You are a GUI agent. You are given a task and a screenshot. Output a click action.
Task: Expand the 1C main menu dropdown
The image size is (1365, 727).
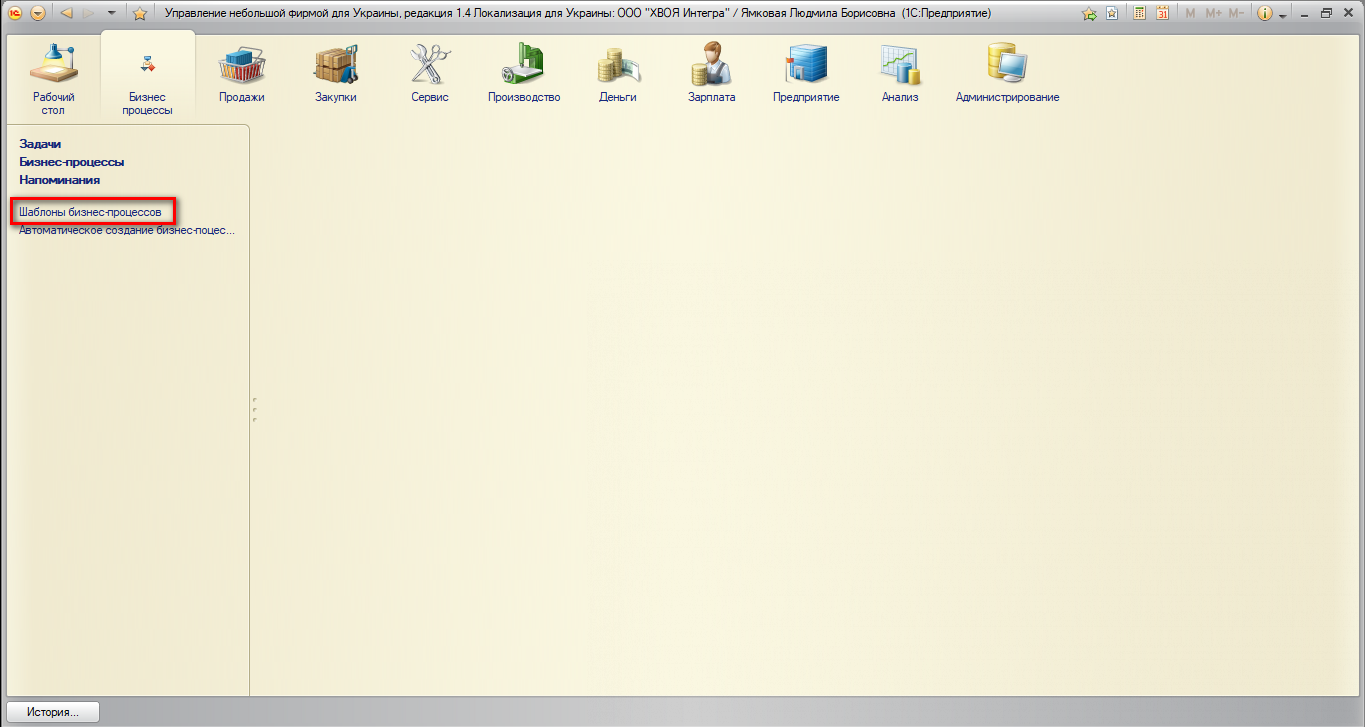(38, 13)
